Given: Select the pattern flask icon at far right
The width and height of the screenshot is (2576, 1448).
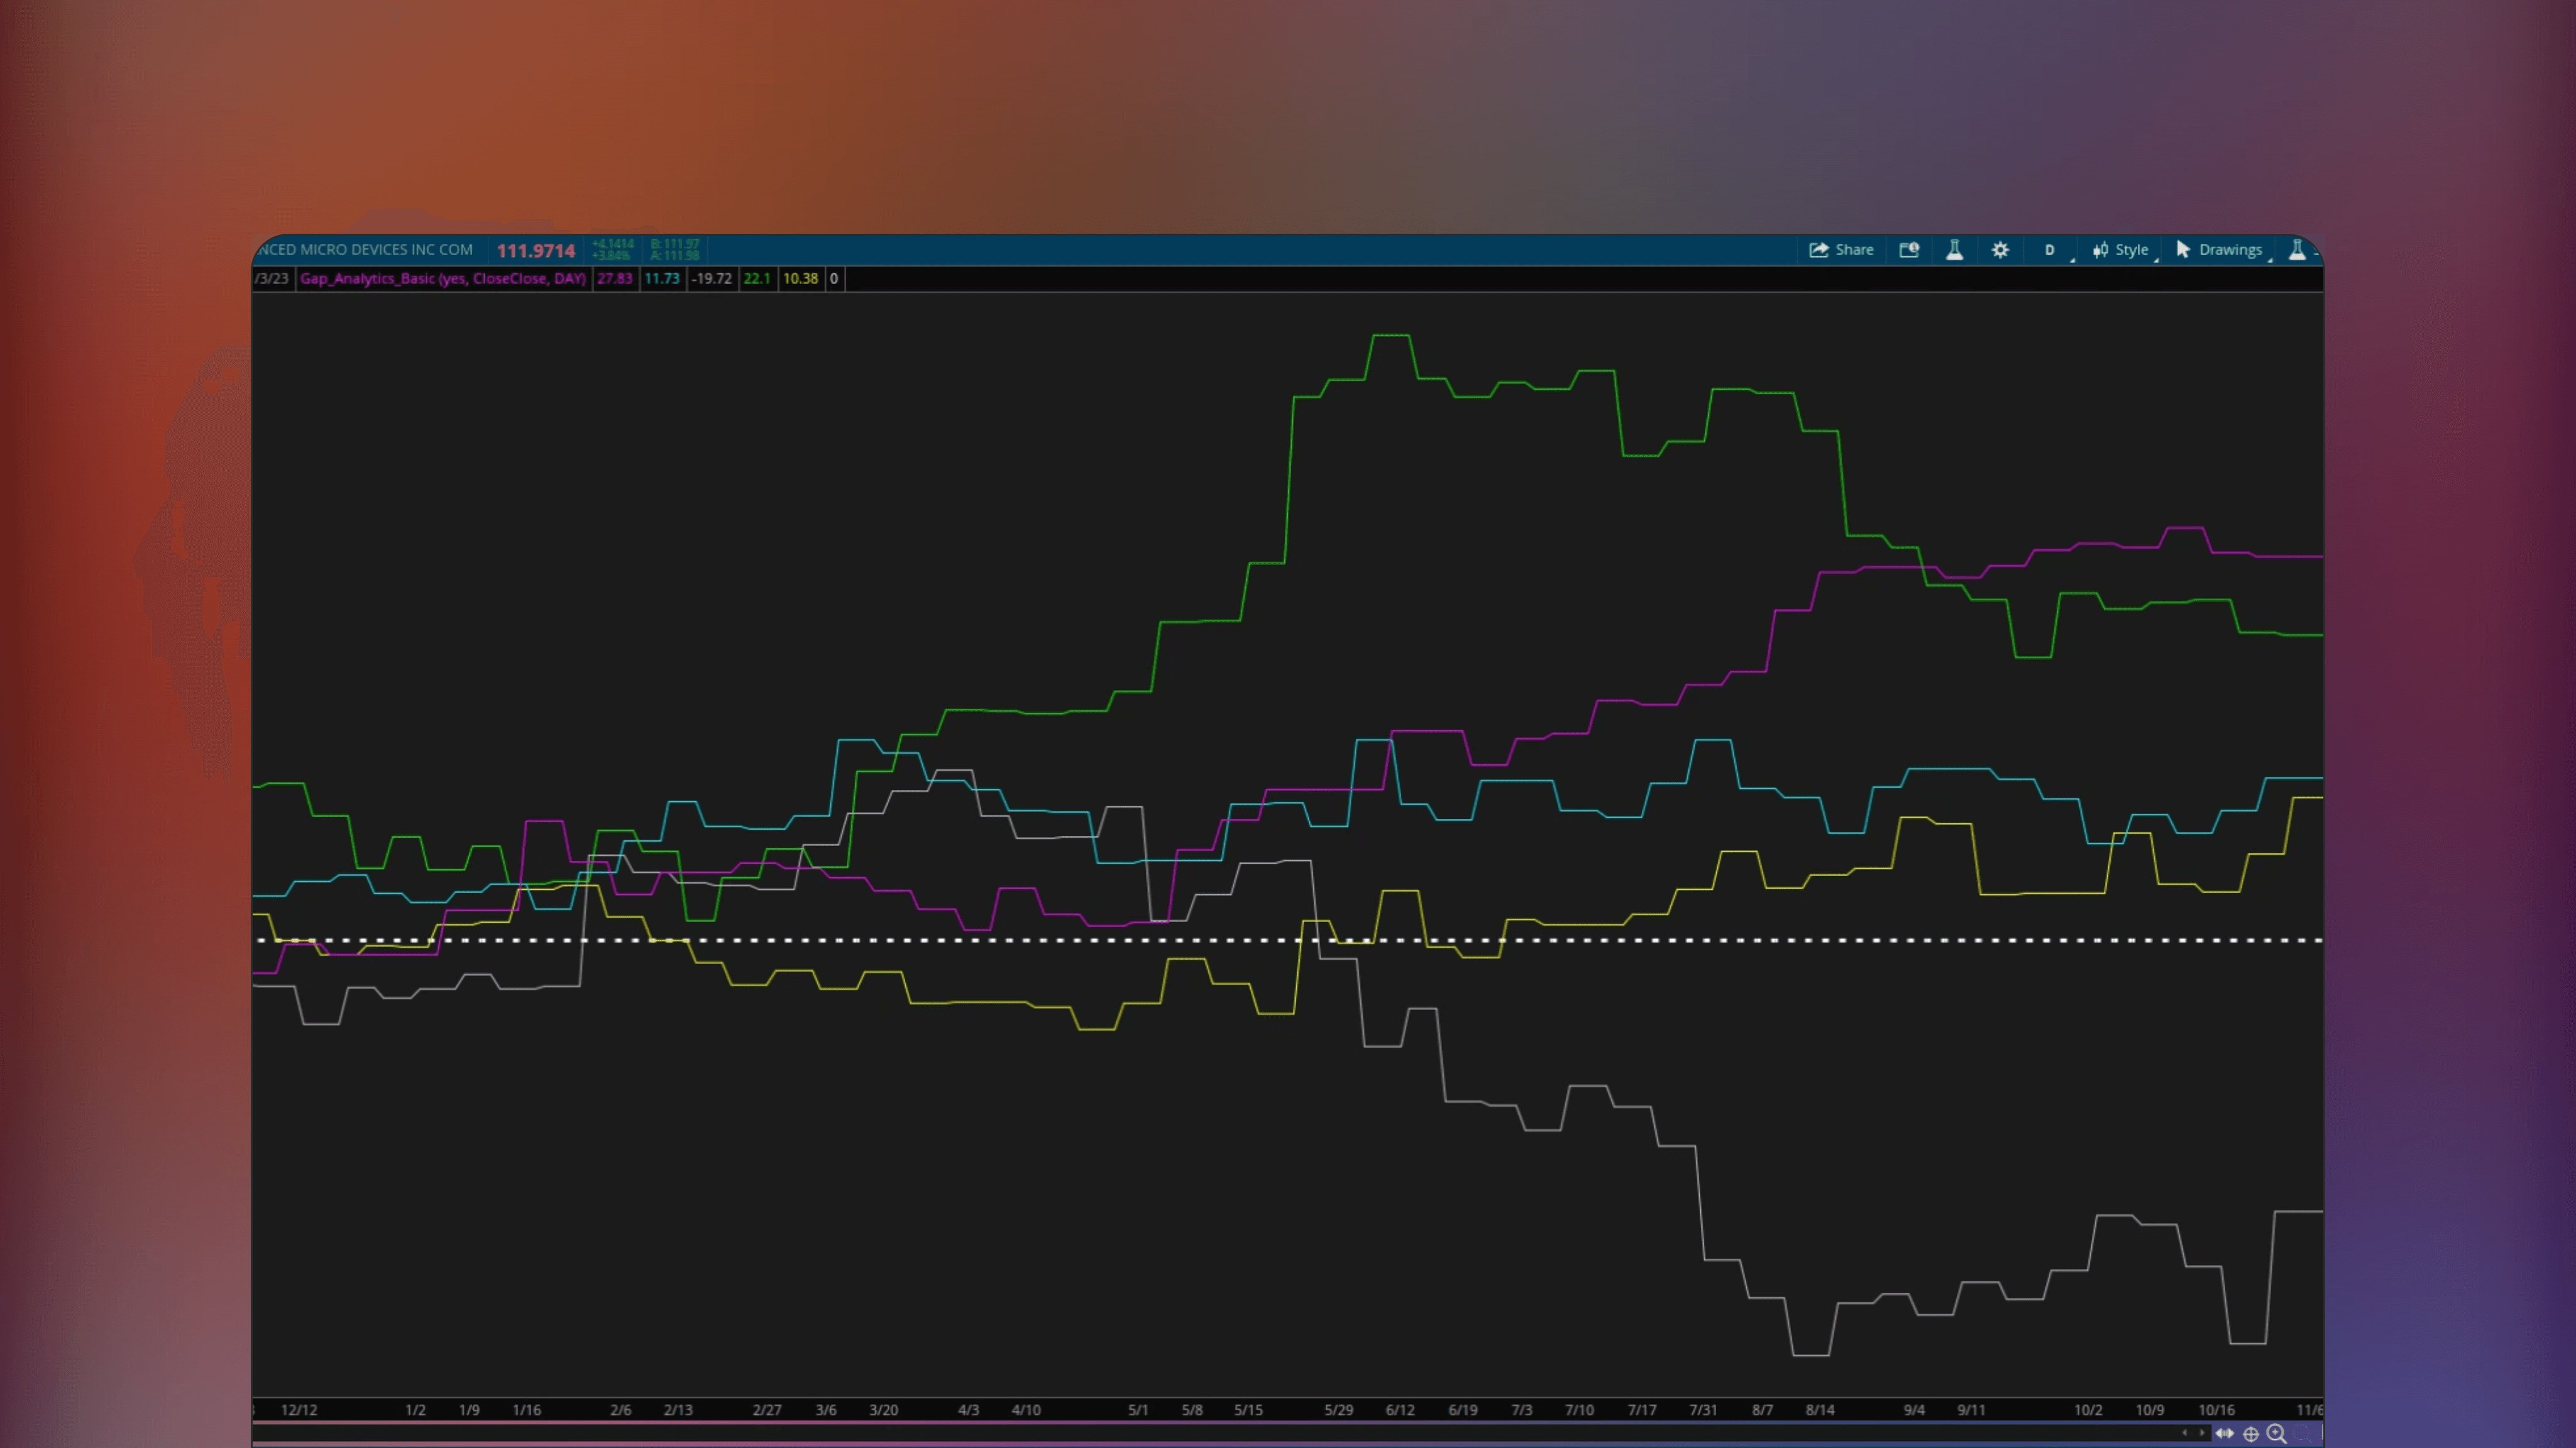Looking at the screenshot, I should (2298, 249).
